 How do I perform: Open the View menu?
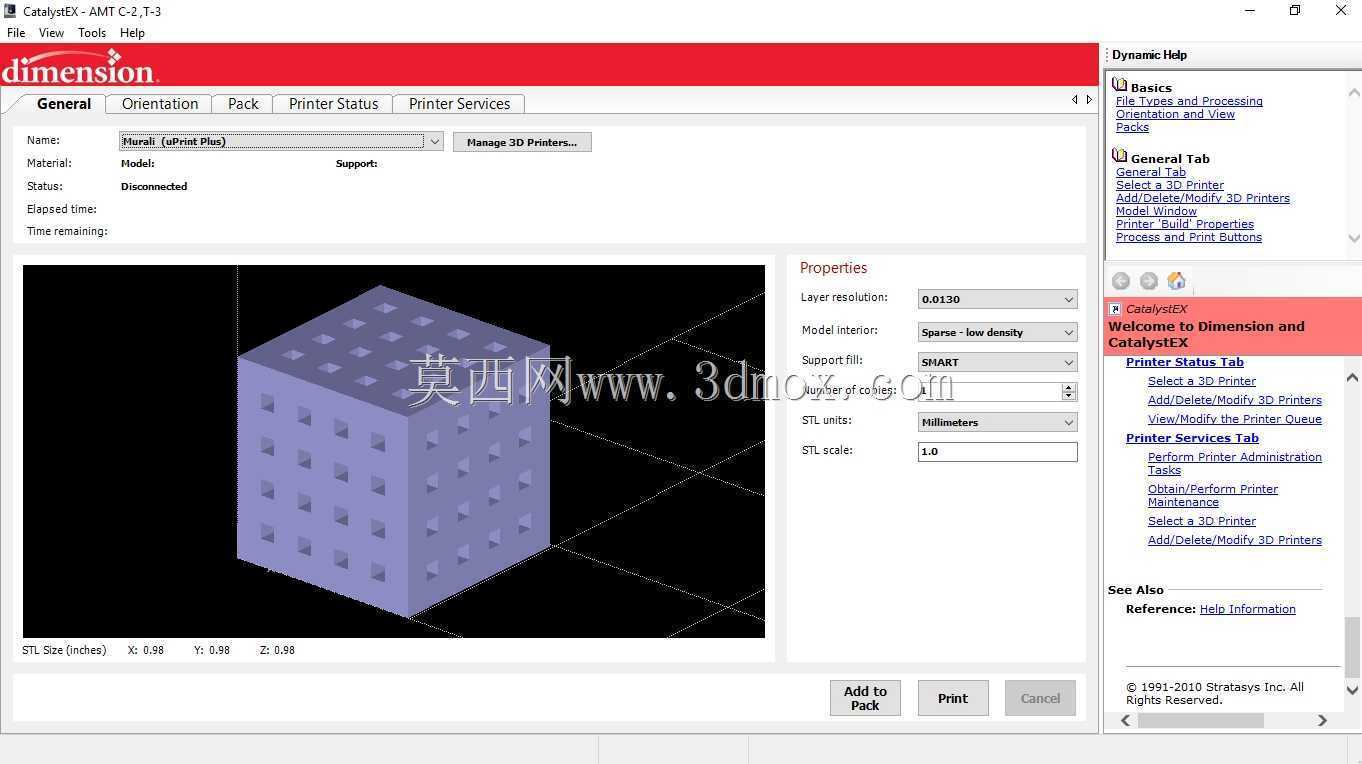click(x=51, y=33)
